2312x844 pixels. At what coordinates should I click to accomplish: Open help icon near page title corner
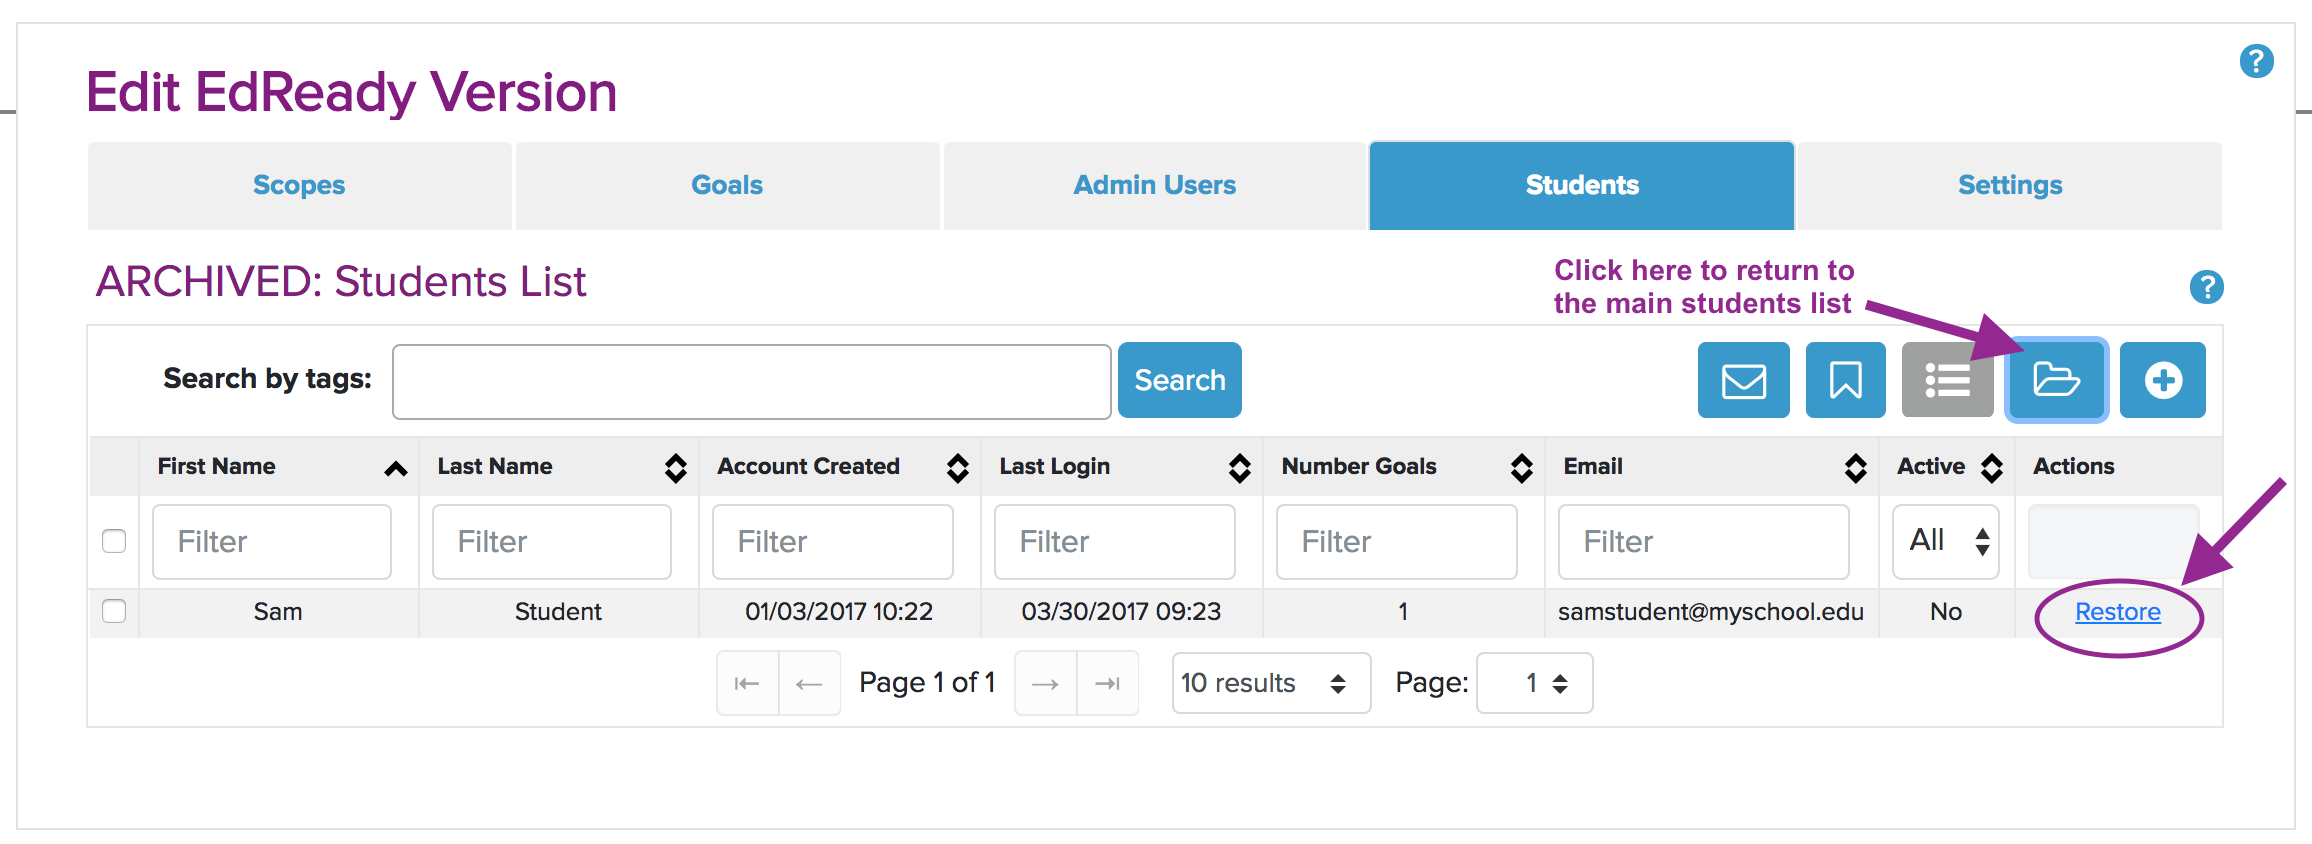2257,61
